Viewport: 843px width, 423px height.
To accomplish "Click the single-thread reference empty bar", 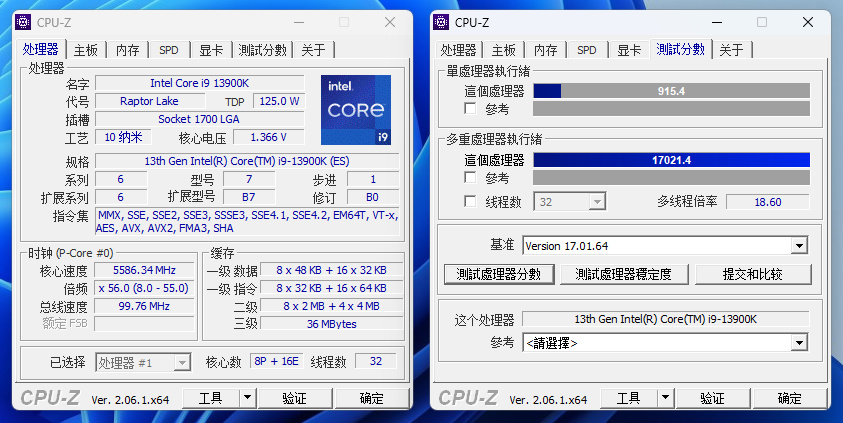I will click(x=671, y=109).
